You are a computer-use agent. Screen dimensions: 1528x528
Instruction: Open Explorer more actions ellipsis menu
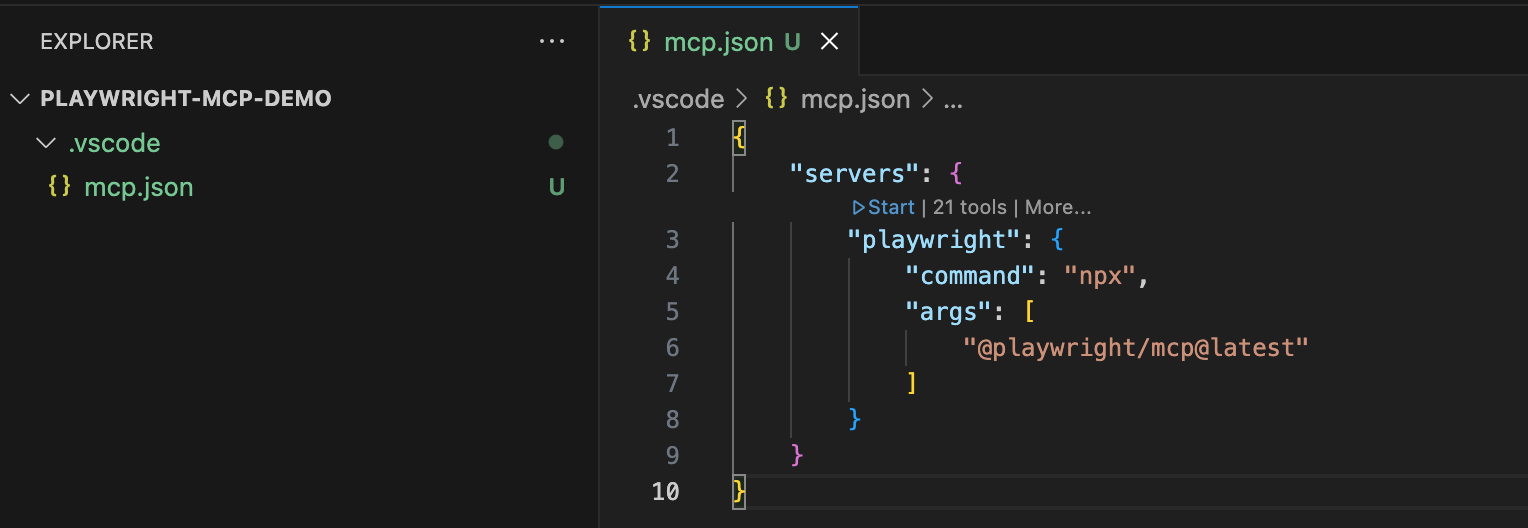pyautogui.click(x=552, y=42)
